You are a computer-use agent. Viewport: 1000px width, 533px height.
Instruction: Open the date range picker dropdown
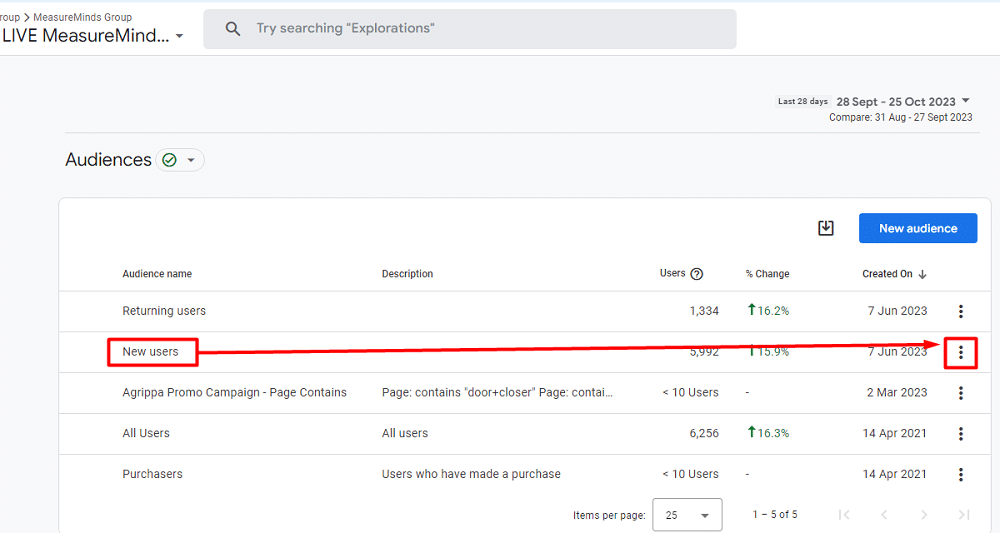click(965, 101)
